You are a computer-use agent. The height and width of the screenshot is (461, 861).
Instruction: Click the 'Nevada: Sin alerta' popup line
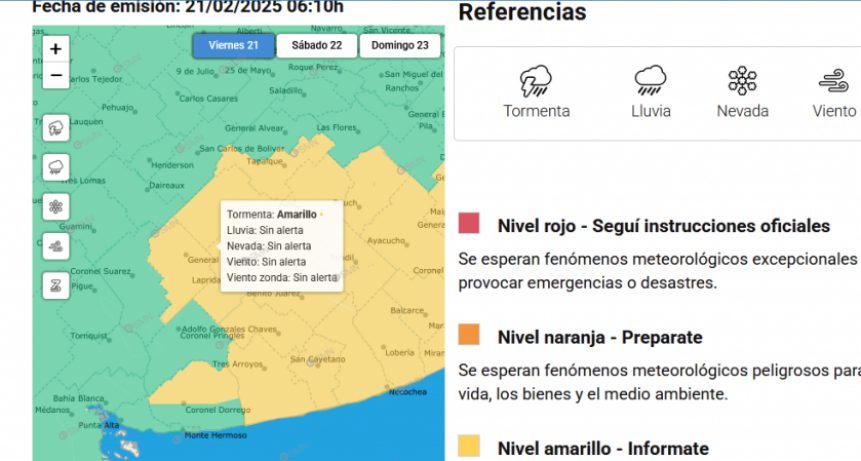coord(269,246)
